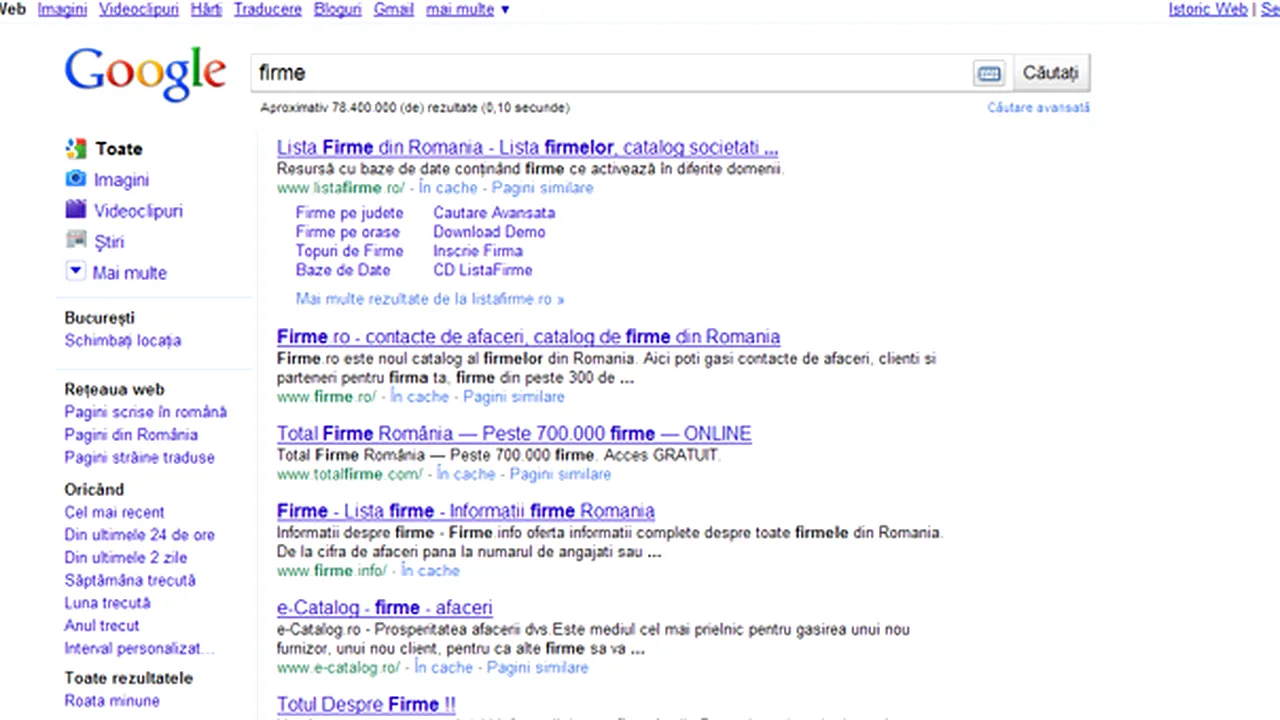Open Videoclipuri in top navigation bar
Viewport: 1280px width, 720px height.
[x=139, y=9]
